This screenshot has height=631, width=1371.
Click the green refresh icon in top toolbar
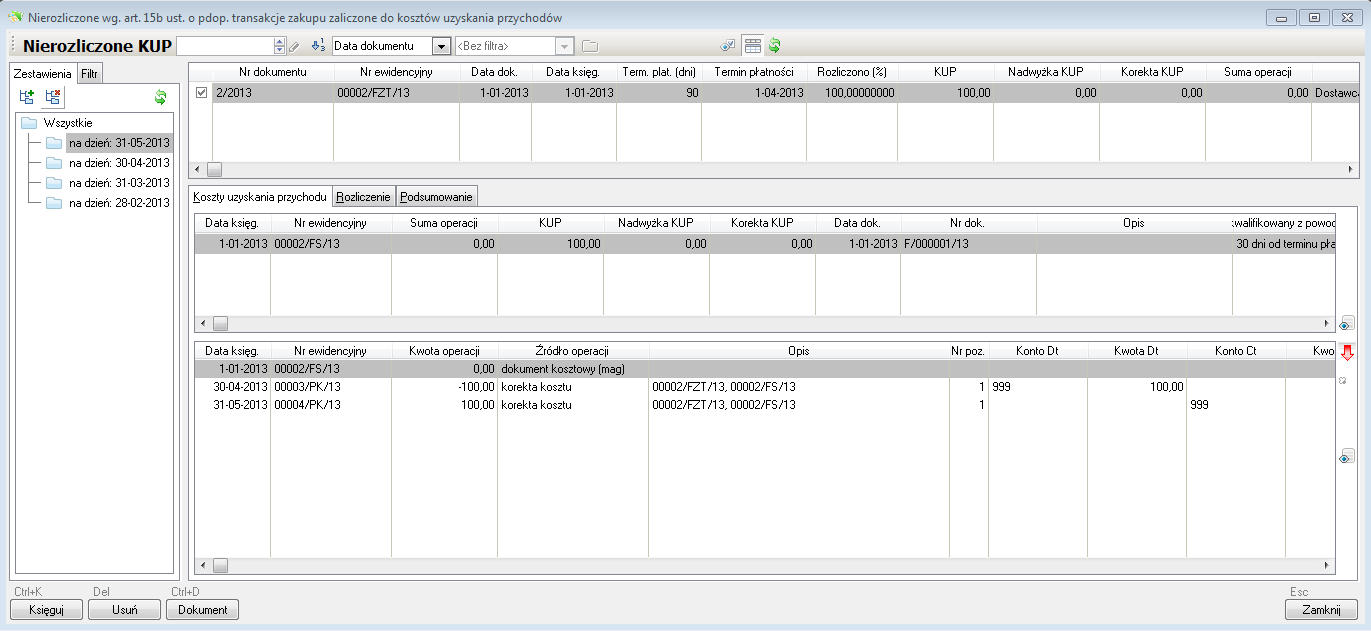[774, 46]
